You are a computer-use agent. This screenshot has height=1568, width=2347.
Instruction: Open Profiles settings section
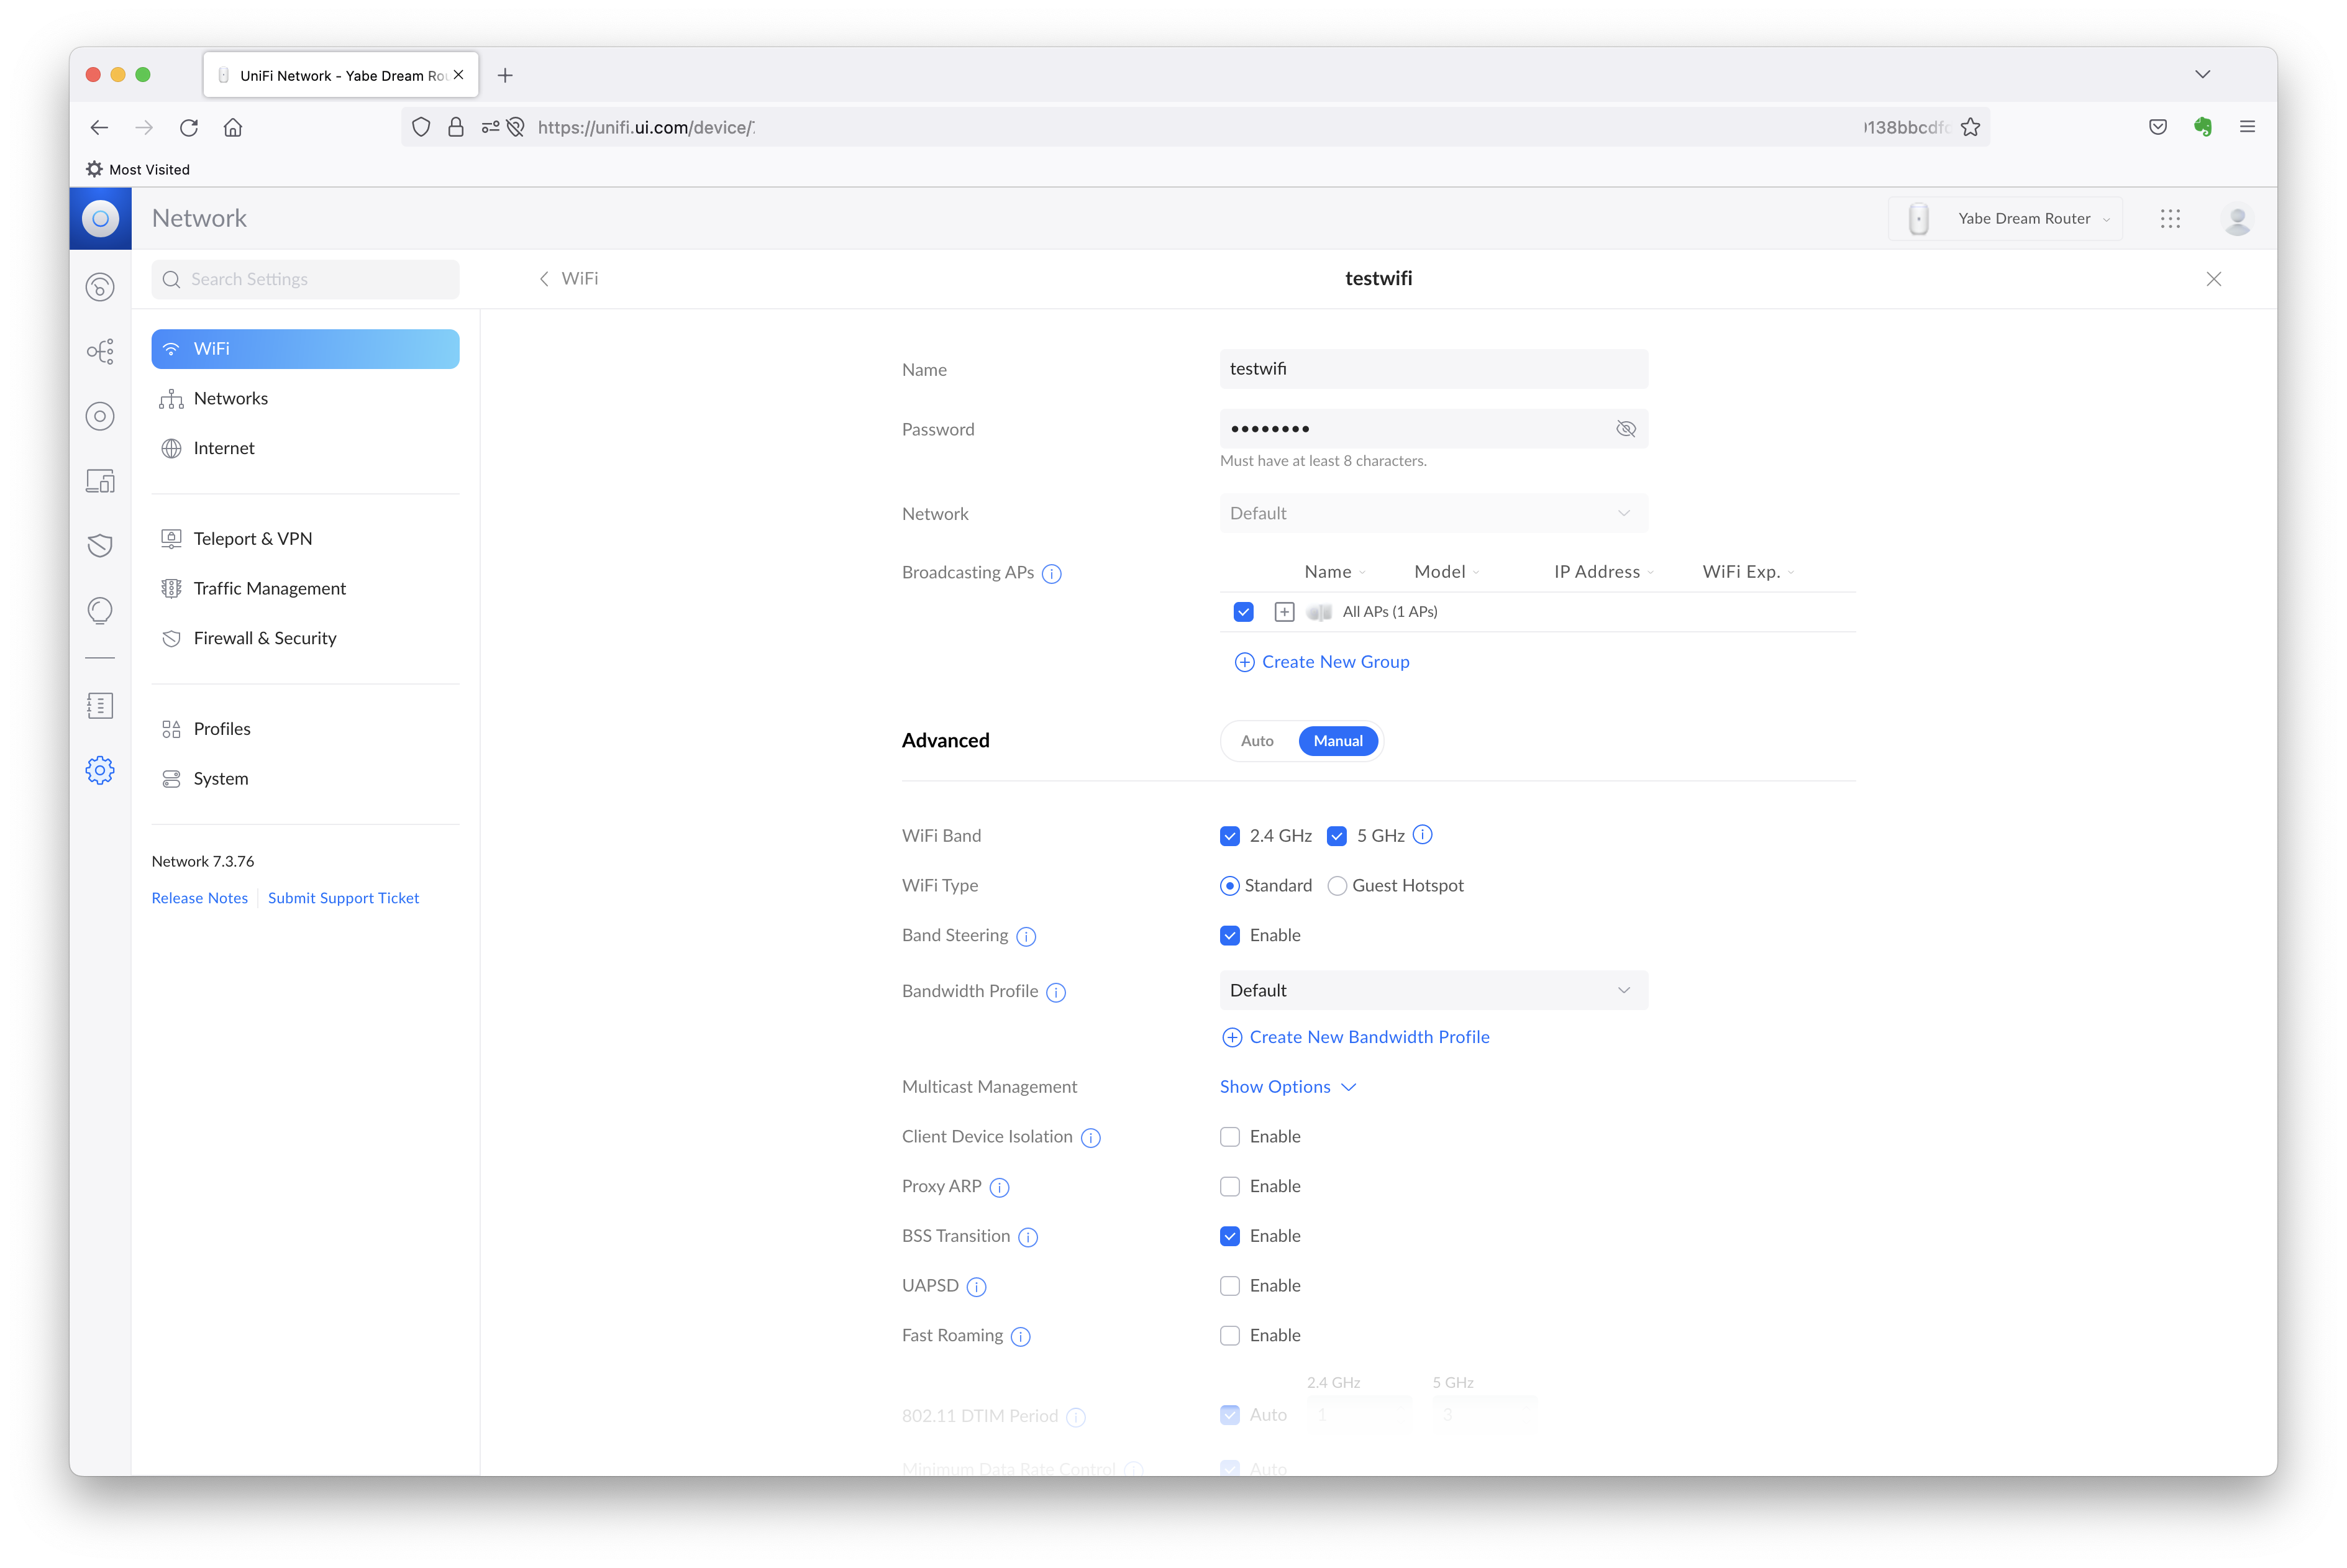click(x=305, y=729)
